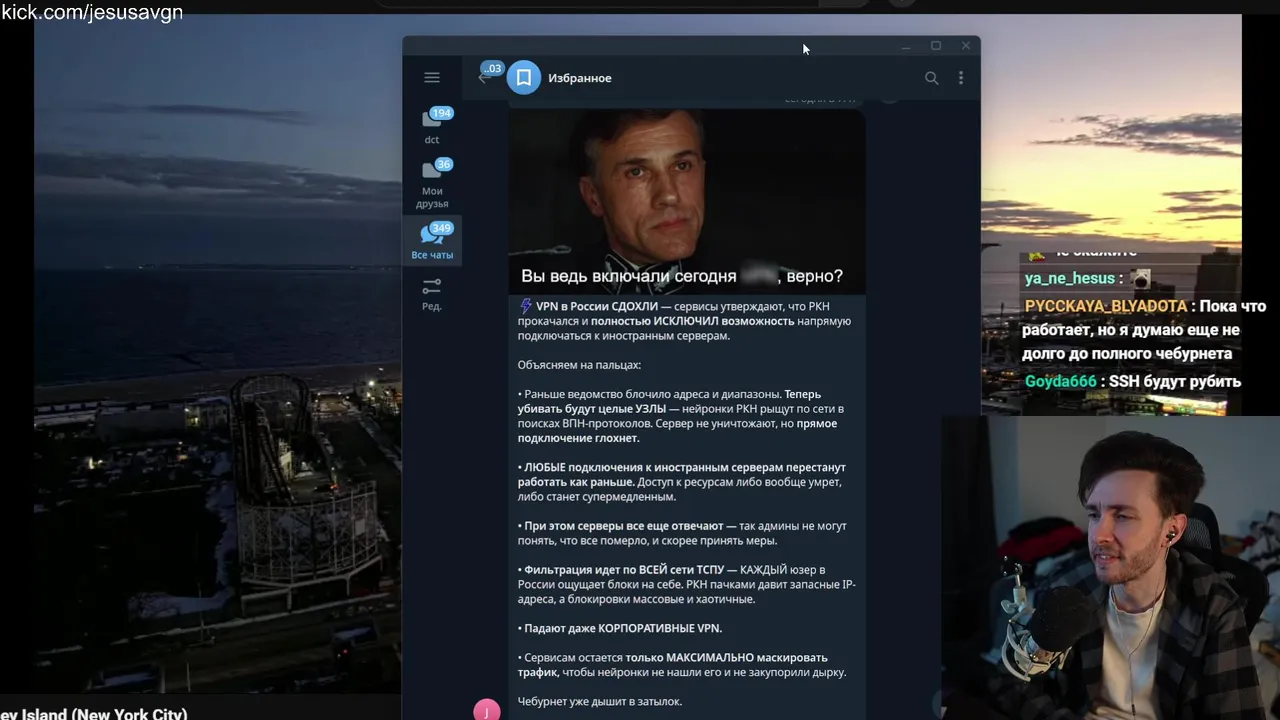The image size is (1280, 720).
Task: Open the dct chat folder
Action: [x=432, y=126]
